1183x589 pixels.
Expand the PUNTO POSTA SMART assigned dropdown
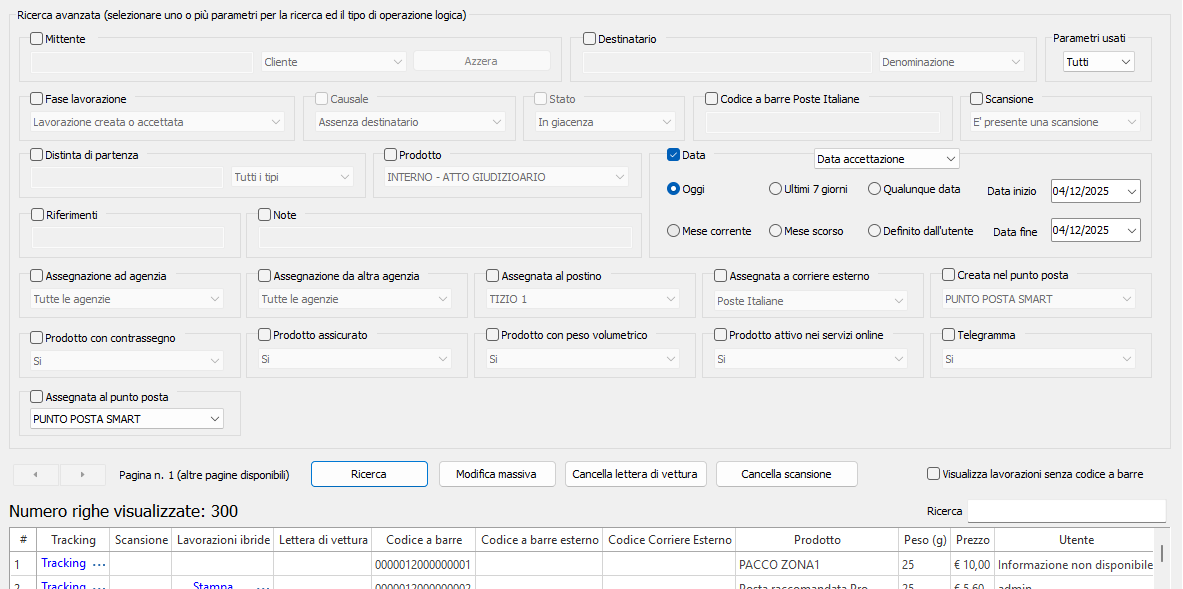(x=214, y=419)
